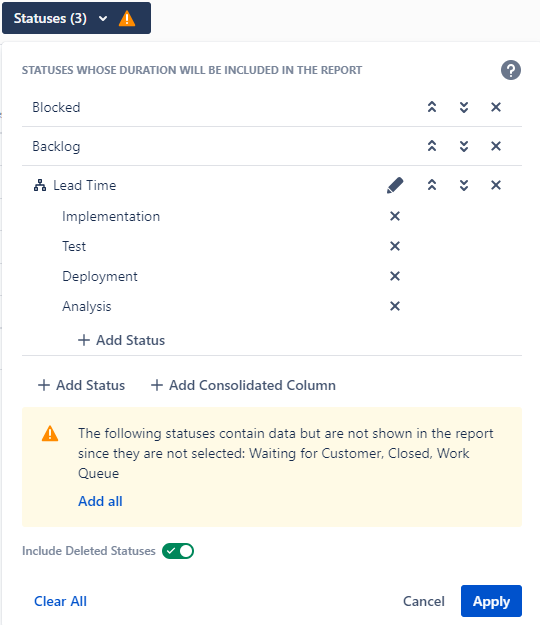This screenshot has width=540, height=625.
Task: Move Lead Time column up
Action: [x=432, y=185]
